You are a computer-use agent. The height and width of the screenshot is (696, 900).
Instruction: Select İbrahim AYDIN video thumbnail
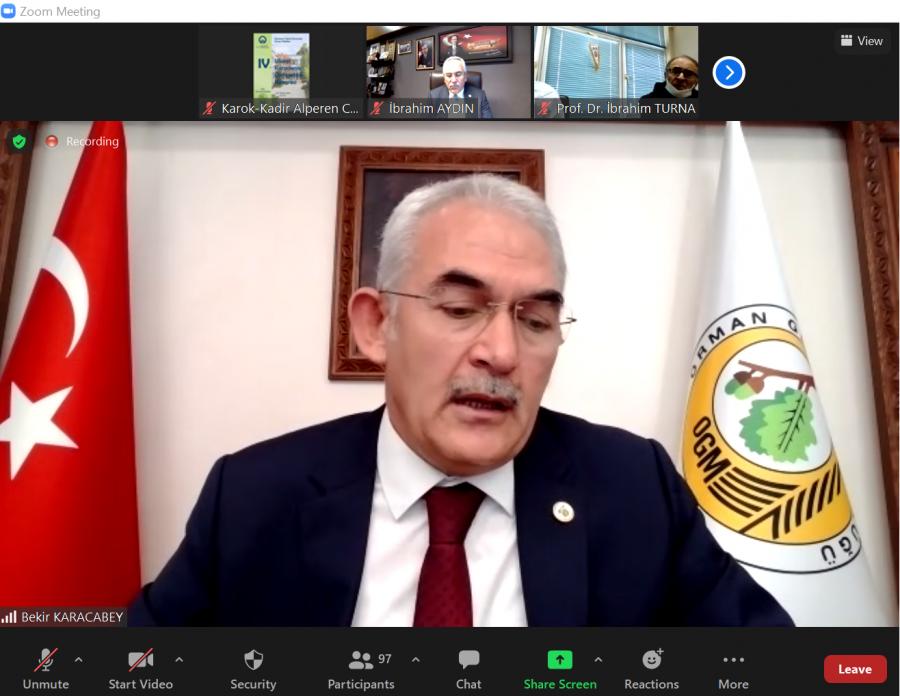point(448,72)
